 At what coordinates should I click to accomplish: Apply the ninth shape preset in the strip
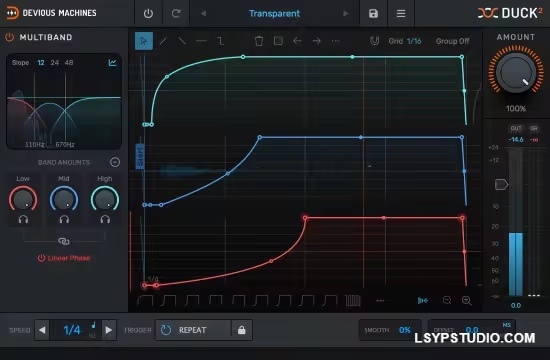[330, 300]
